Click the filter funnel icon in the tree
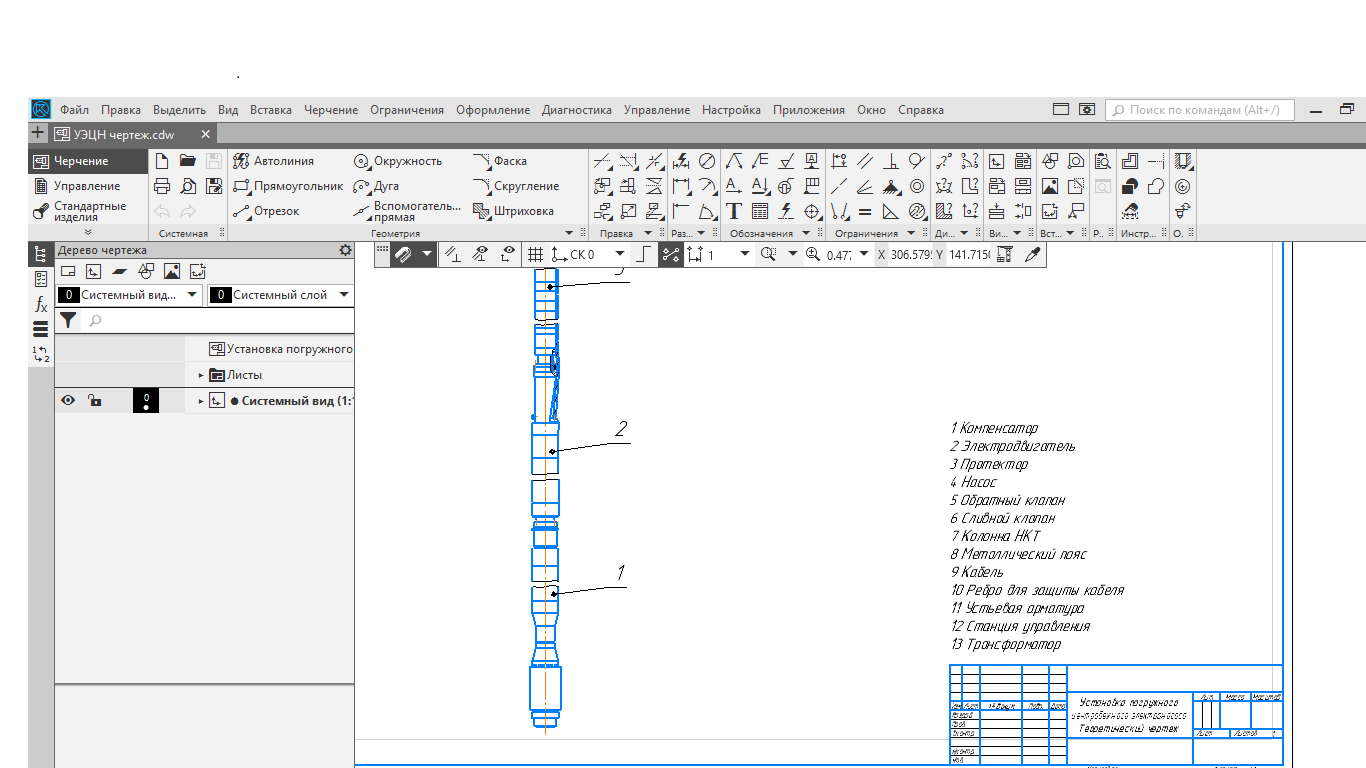This screenshot has height=768, width=1366. (67, 321)
